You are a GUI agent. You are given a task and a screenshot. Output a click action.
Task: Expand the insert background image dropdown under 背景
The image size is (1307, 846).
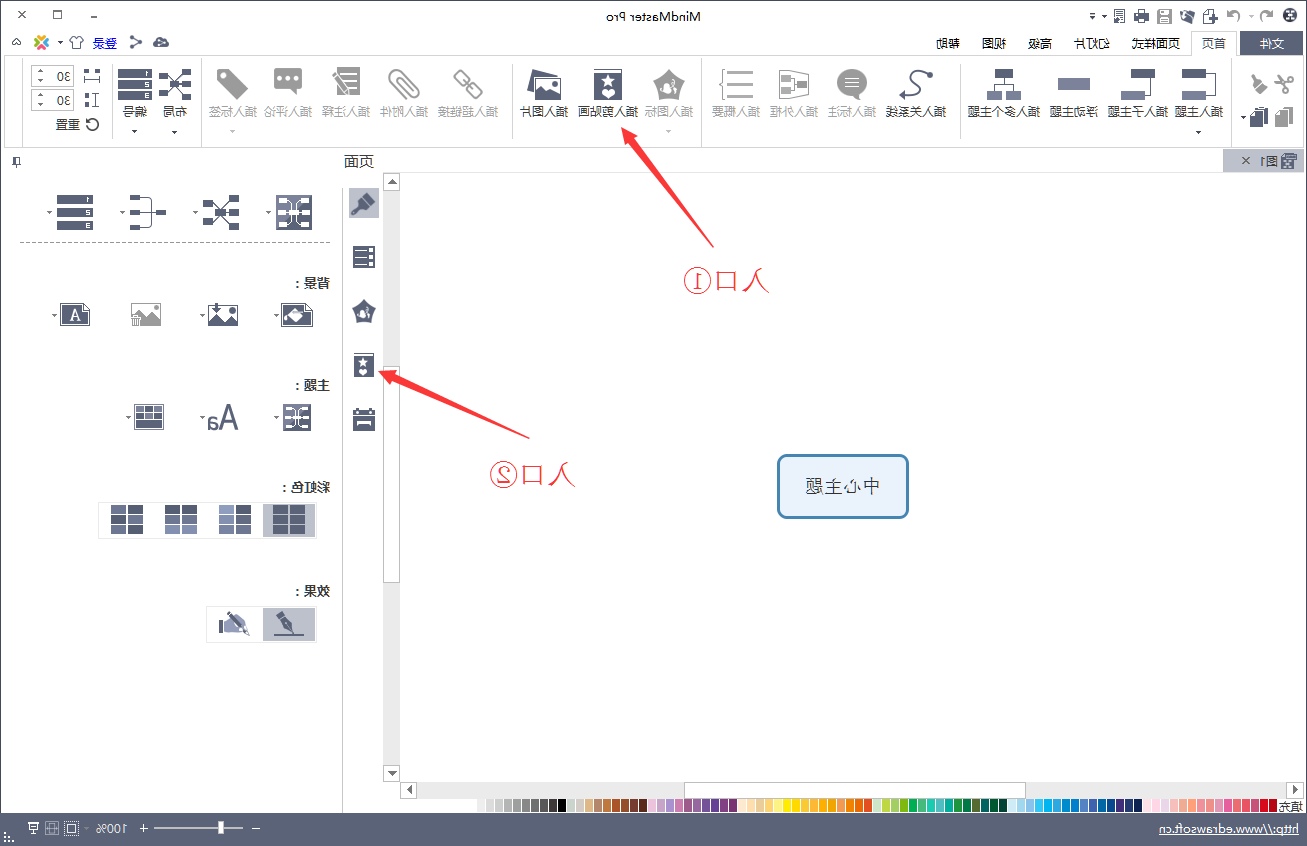point(204,315)
